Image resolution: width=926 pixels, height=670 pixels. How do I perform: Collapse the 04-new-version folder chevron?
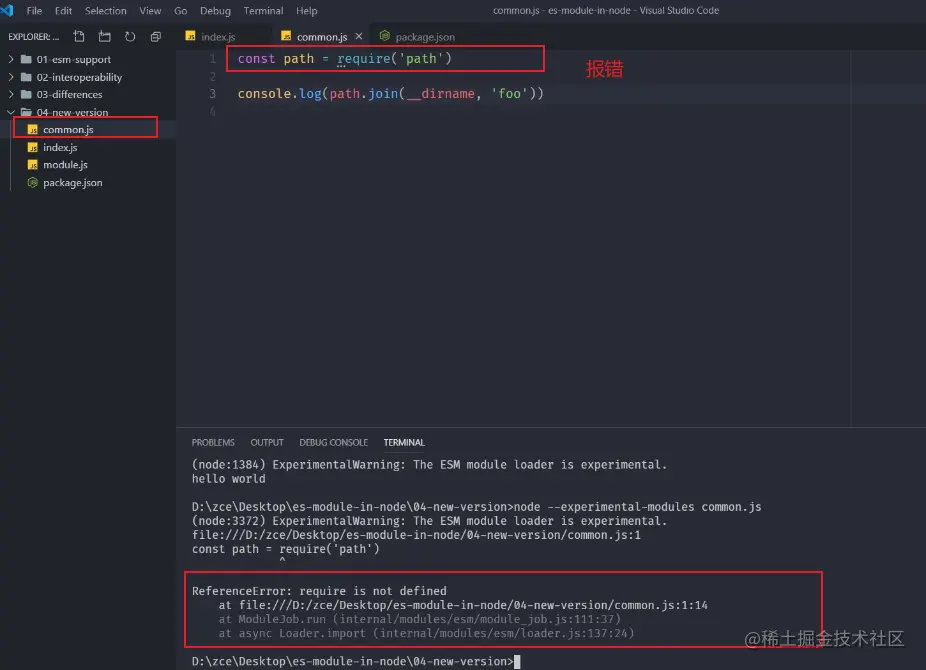(x=11, y=112)
